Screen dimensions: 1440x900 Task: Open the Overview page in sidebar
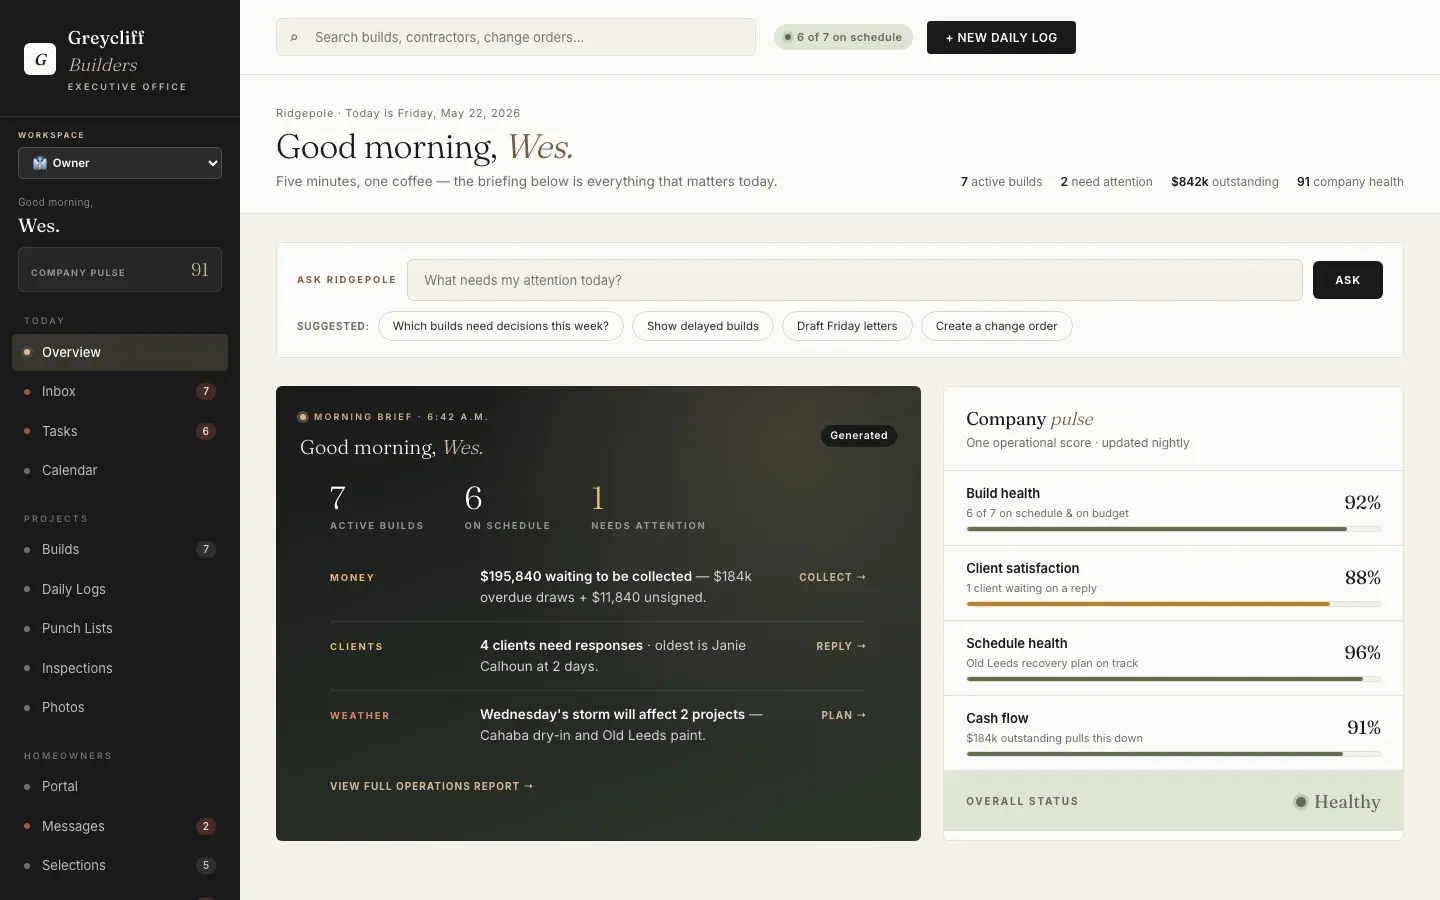pos(120,352)
